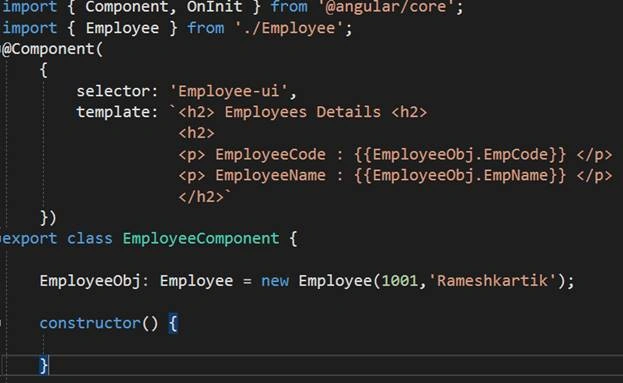The height and width of the screenshot is (383, 623).
Task: Click the Employee type annotation after EmployeeObj
Action: pyautogui.click(x=197, y=281)
